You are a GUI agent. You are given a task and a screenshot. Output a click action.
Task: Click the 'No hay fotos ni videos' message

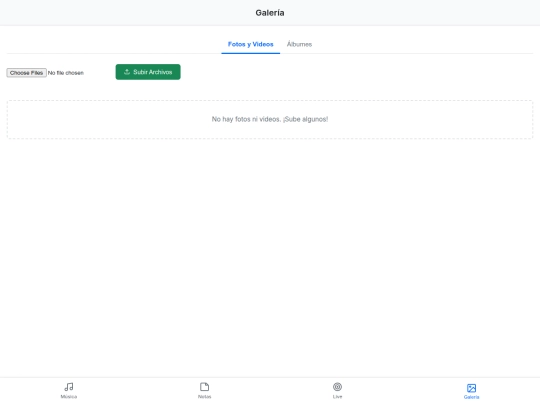pos(246,119)
